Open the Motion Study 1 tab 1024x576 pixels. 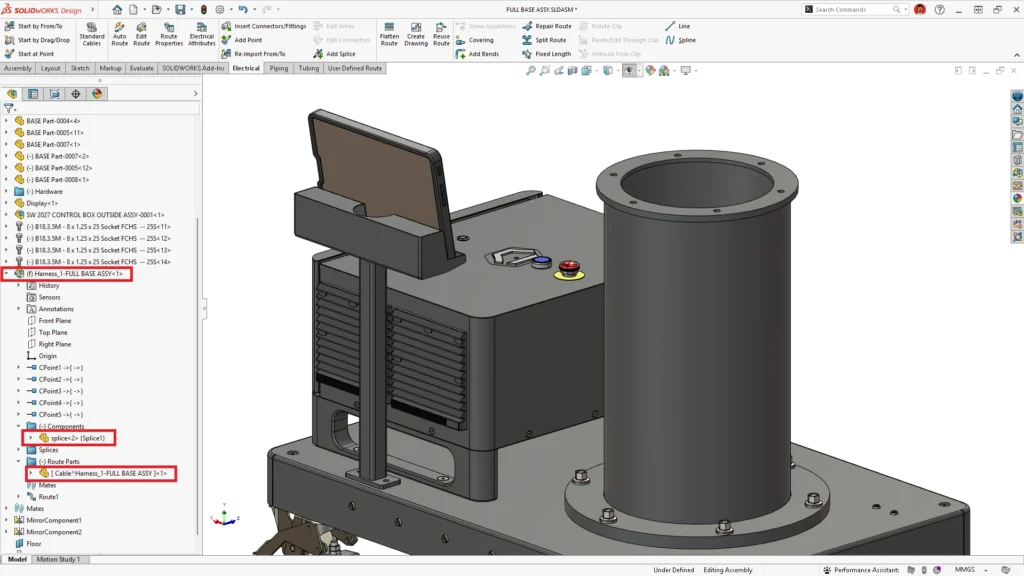pos(58,559)
